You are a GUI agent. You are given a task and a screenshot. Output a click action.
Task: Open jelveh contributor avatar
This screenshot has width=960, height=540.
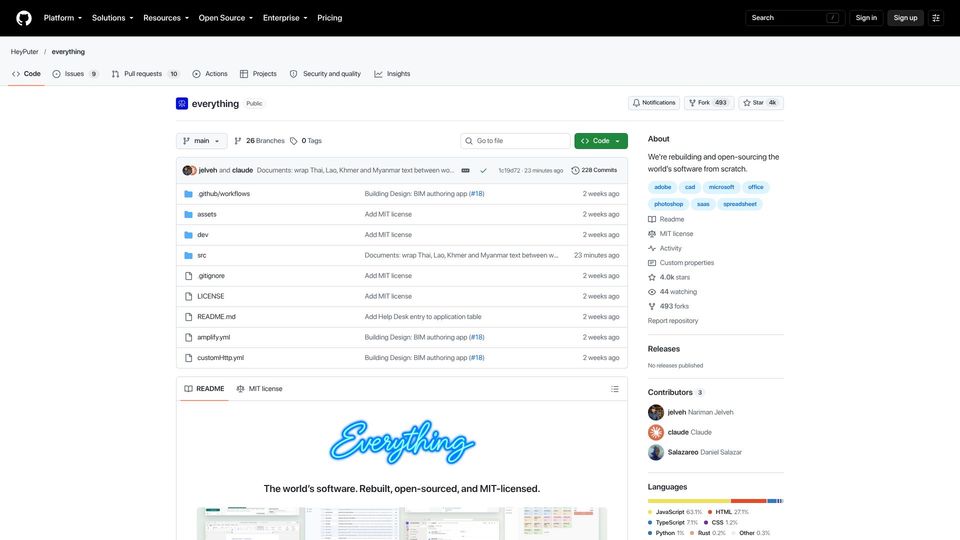656,412
